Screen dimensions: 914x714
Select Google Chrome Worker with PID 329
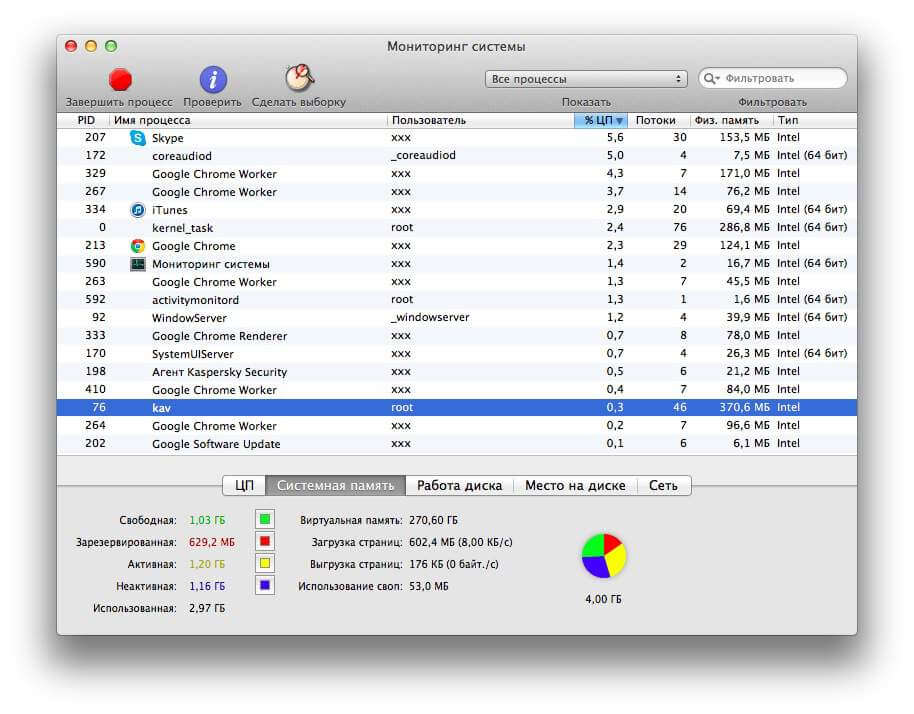click(457, 174)
